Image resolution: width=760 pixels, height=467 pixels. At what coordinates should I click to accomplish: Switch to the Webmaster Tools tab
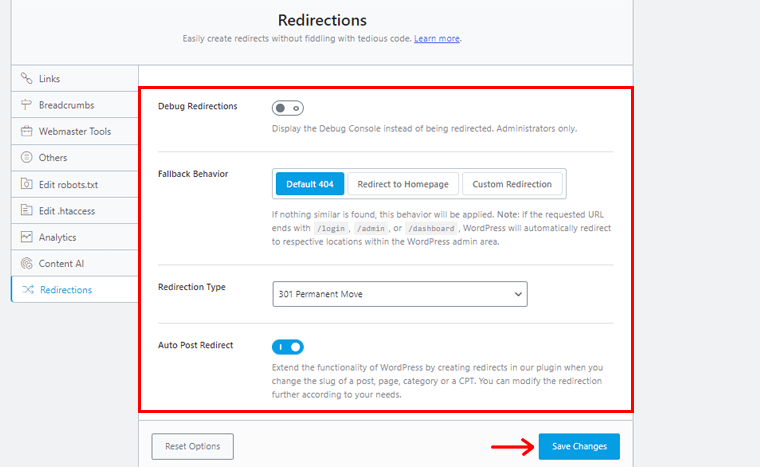(x=75, y=131)
